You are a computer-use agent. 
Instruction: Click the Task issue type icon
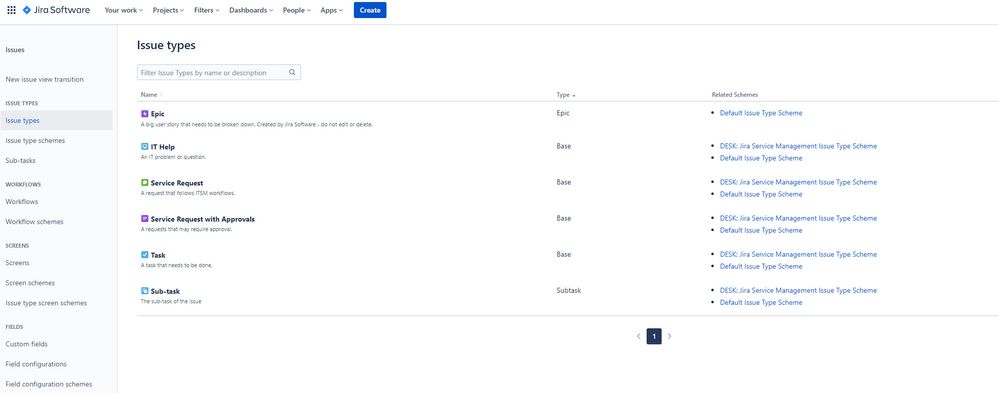coord(144,255)
